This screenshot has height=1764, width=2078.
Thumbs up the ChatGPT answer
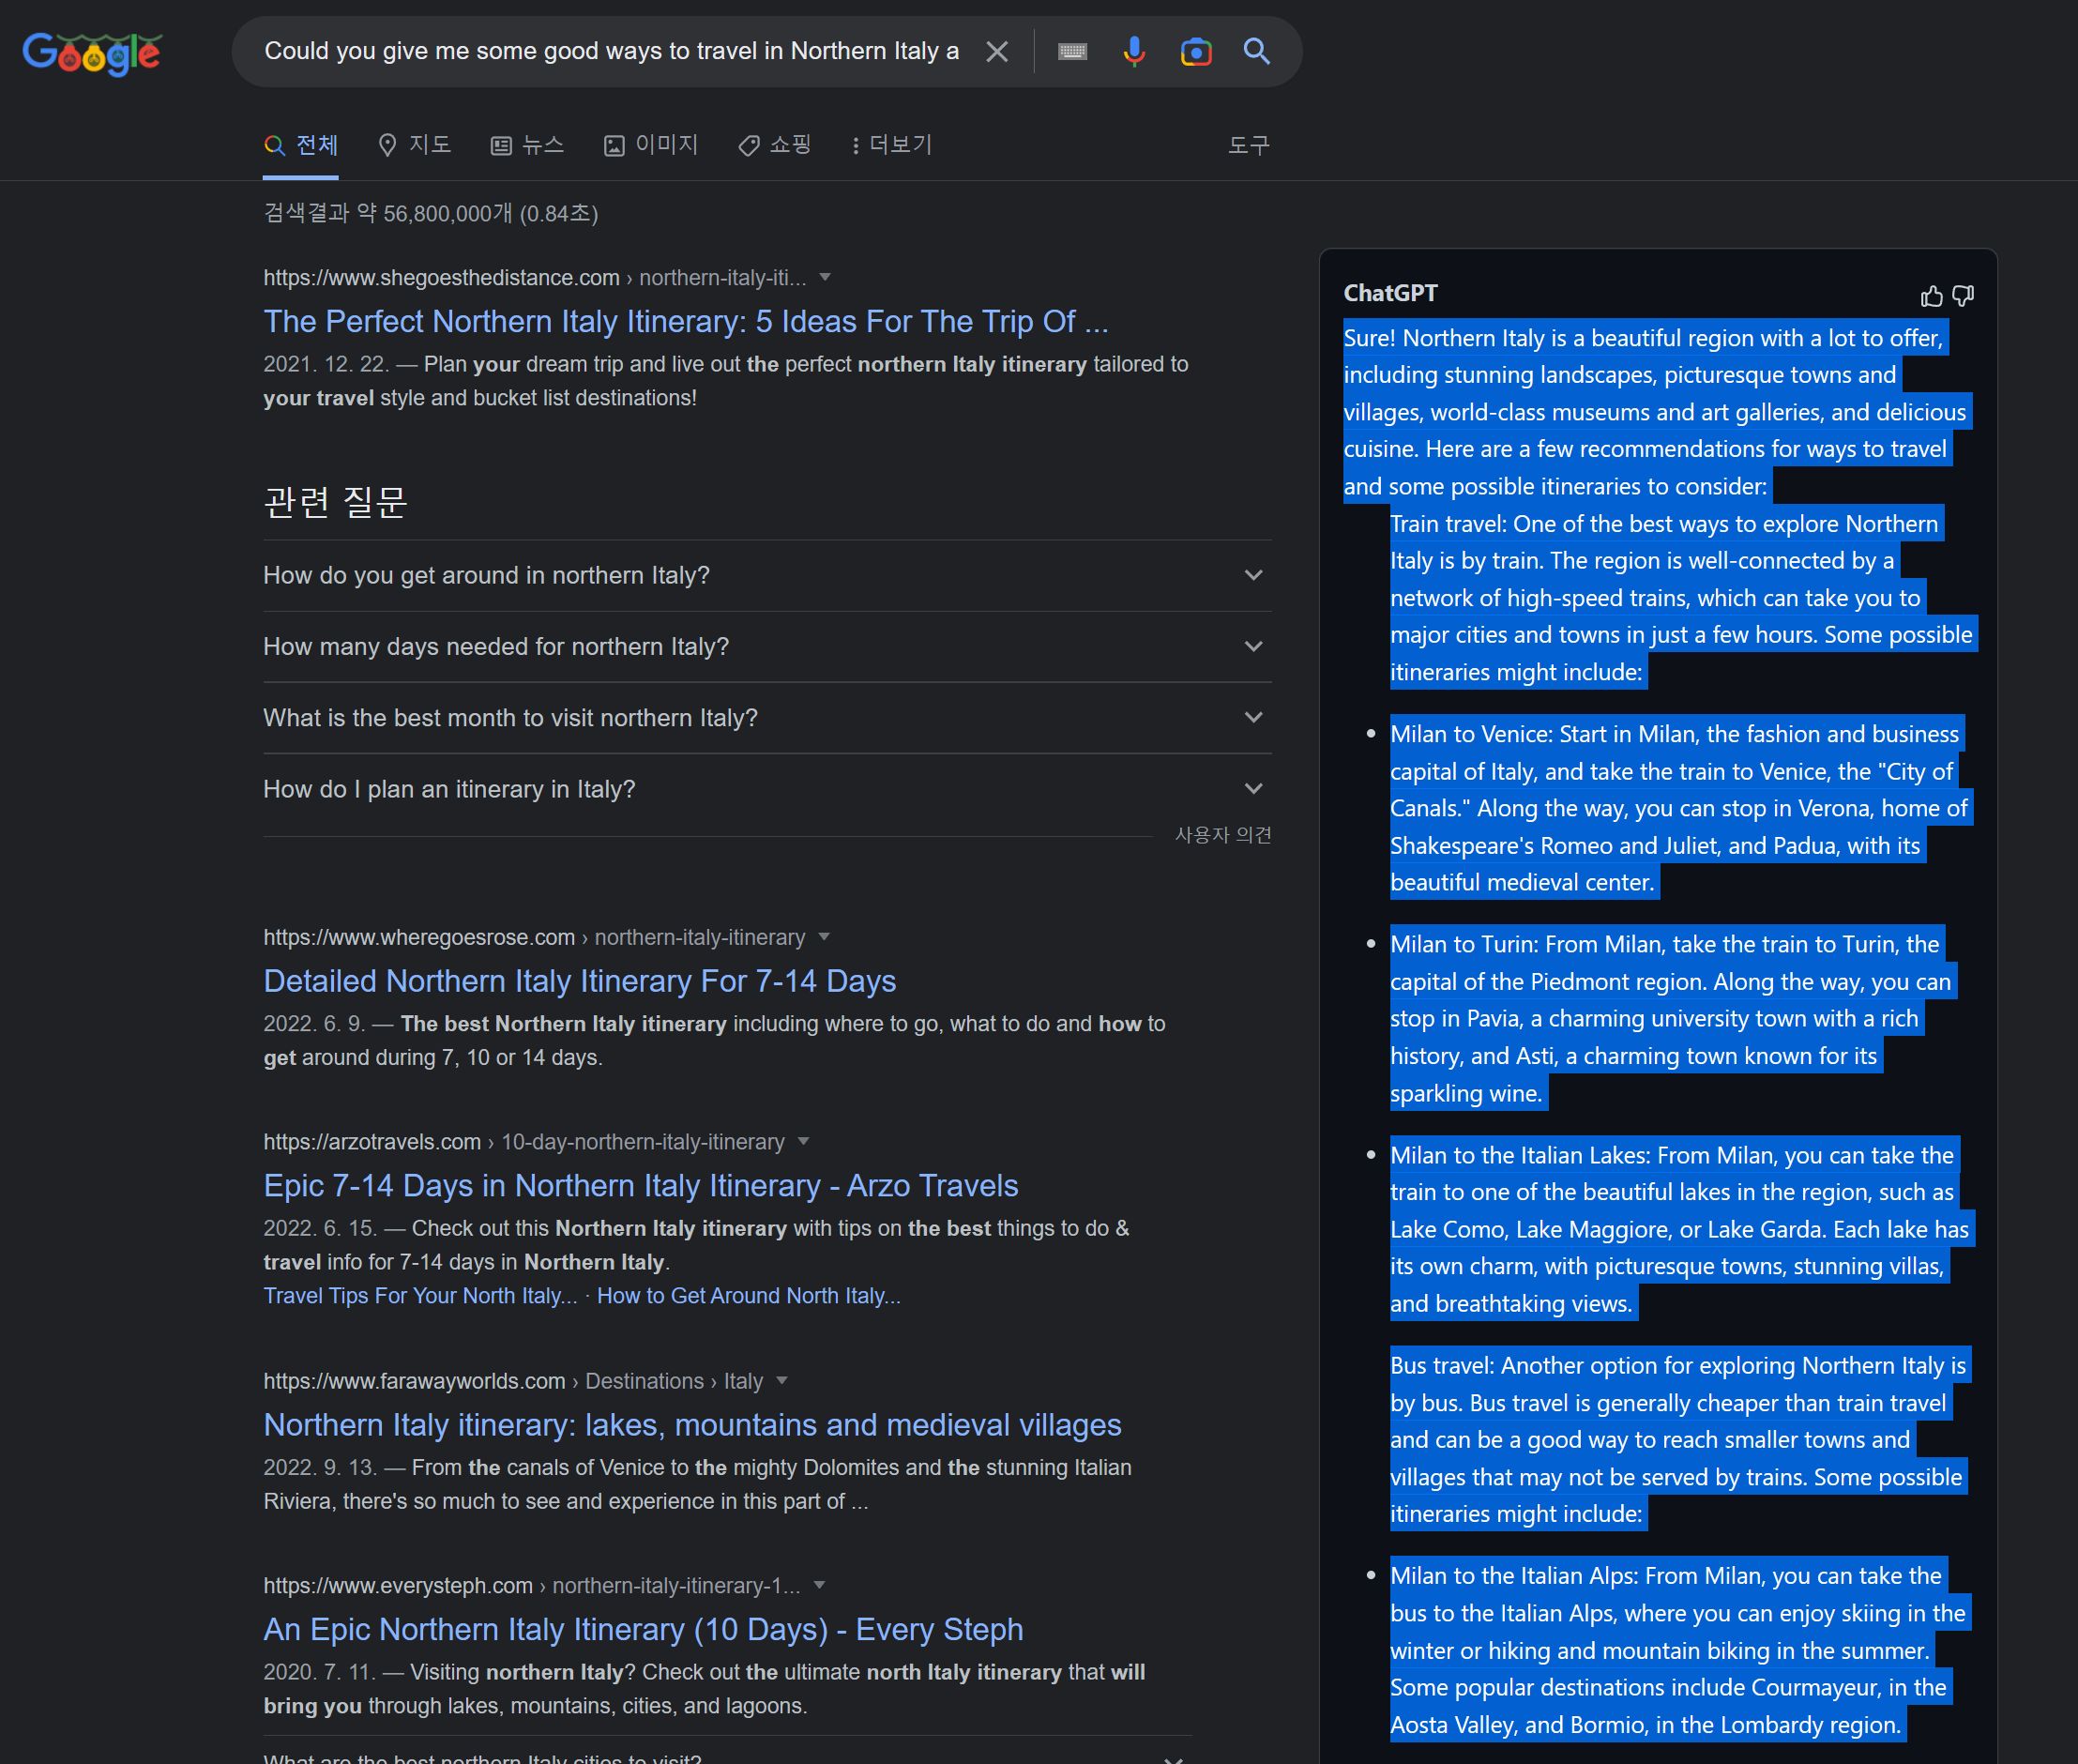1931,296
